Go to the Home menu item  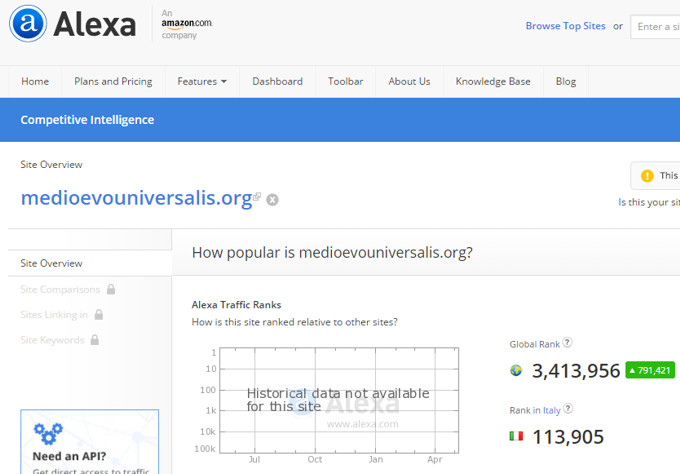tap(35, 82)
